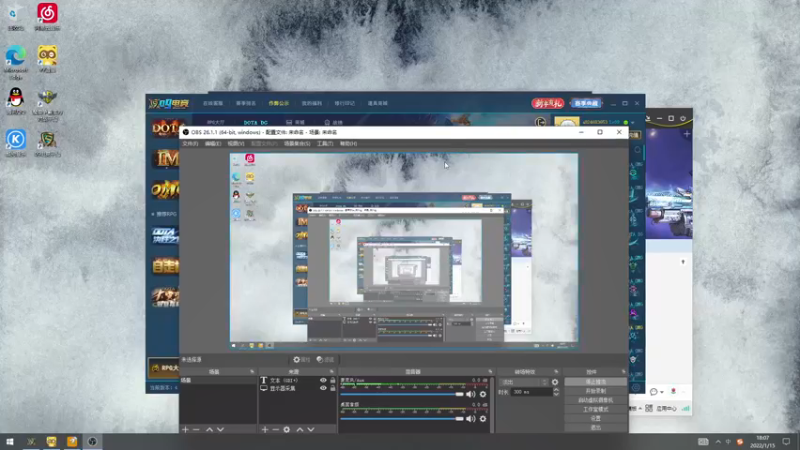
Task: Increase the transition duration value
Action: [556, 390]
